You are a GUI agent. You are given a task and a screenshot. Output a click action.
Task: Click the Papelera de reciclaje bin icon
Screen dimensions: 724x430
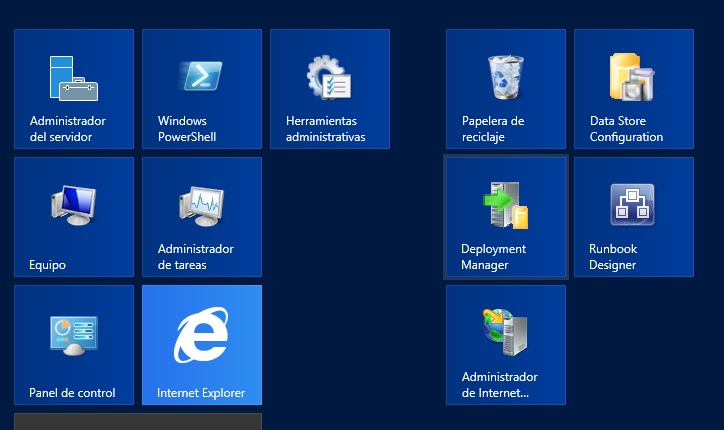505,76
